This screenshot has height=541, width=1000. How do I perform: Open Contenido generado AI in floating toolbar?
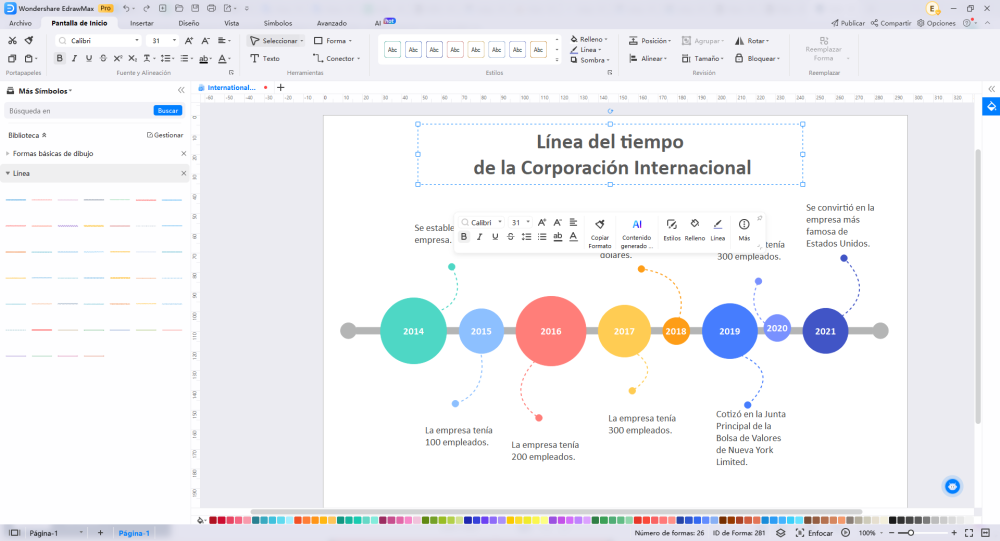[636, 232]
